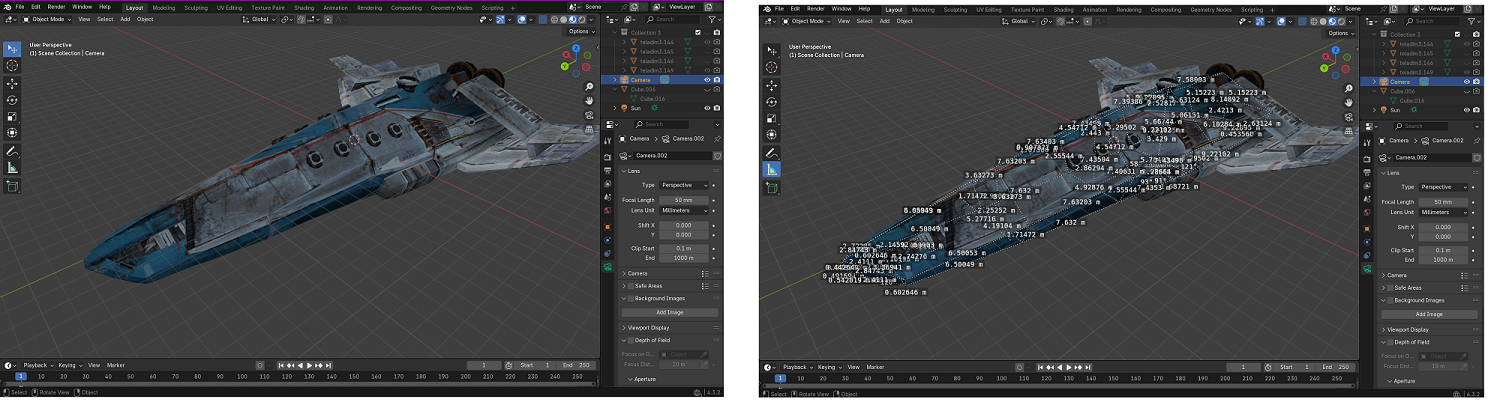
Task: Click zoom magnifier icon in right viewport
Action: click(x=1350, y=88)
